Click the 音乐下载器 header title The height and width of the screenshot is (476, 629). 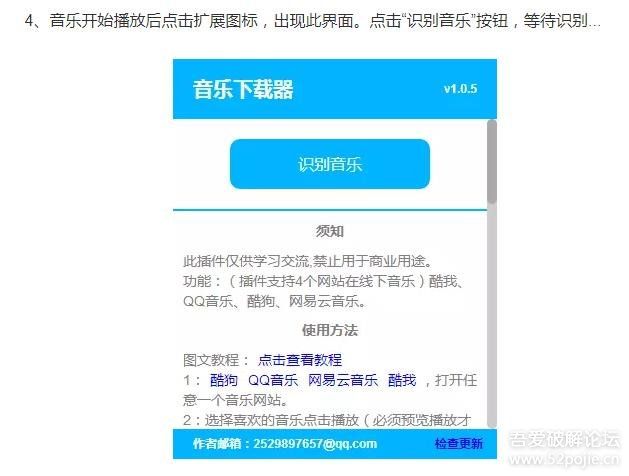click(x=243, y=89)
